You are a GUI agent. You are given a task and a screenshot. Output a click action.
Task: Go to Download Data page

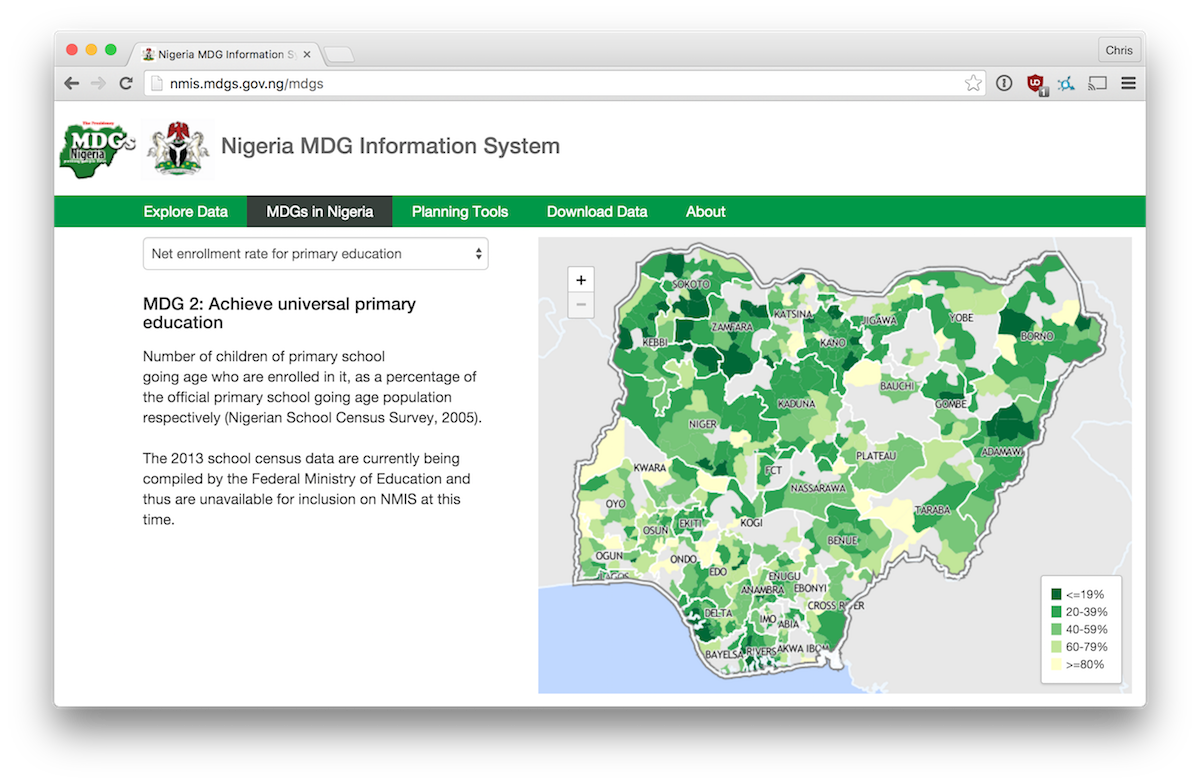coord(597,212)
